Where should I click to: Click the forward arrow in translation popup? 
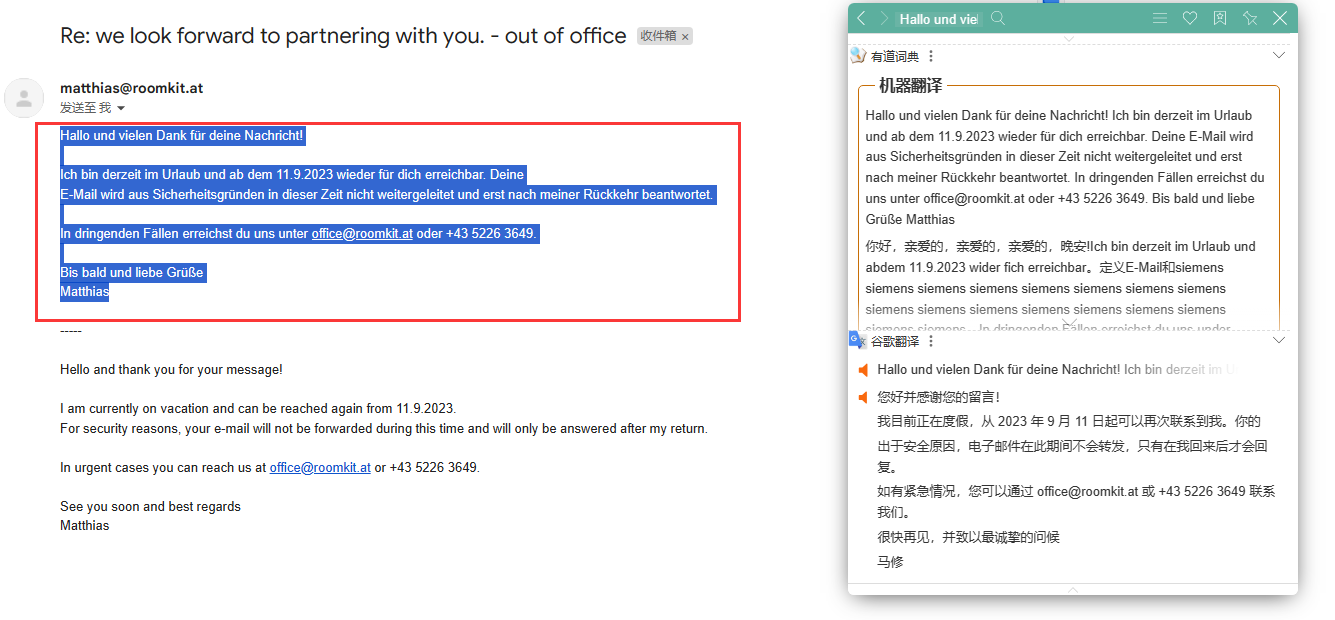click(x=884, y=19)
